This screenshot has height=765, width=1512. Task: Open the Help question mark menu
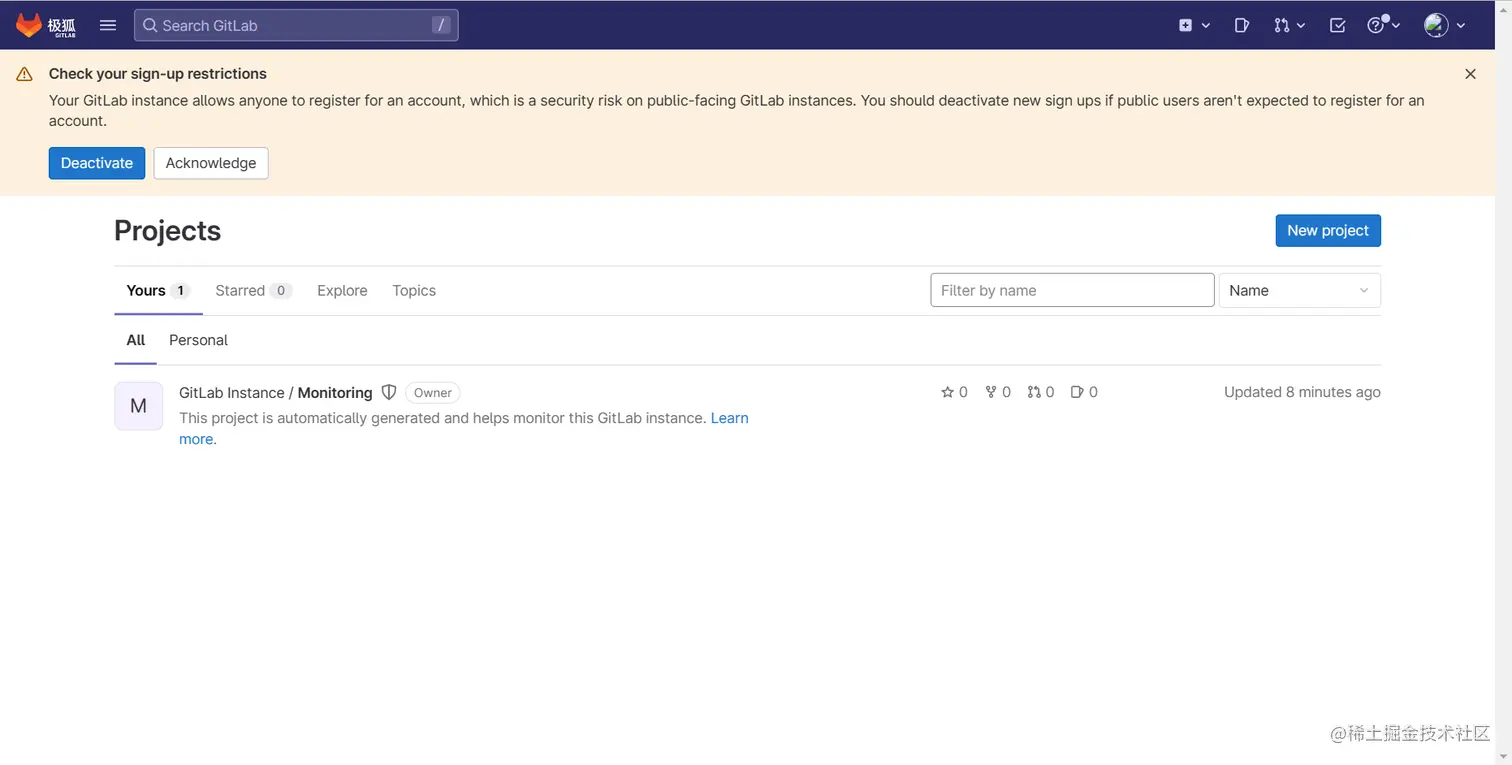1383,25
